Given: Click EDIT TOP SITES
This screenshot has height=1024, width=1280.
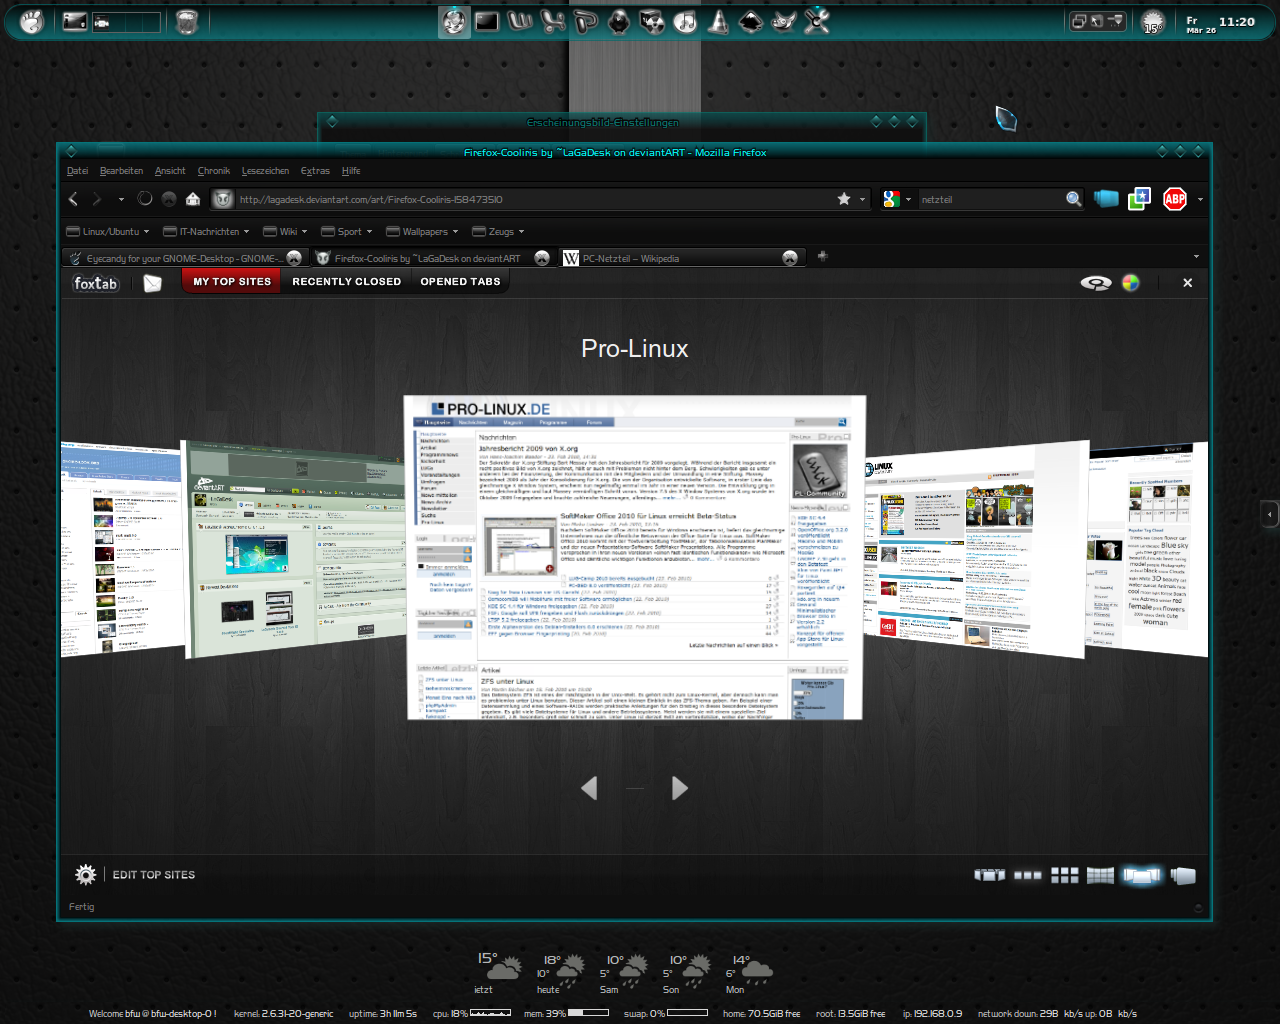Looking at the screenshot, I should click(153, 875).
